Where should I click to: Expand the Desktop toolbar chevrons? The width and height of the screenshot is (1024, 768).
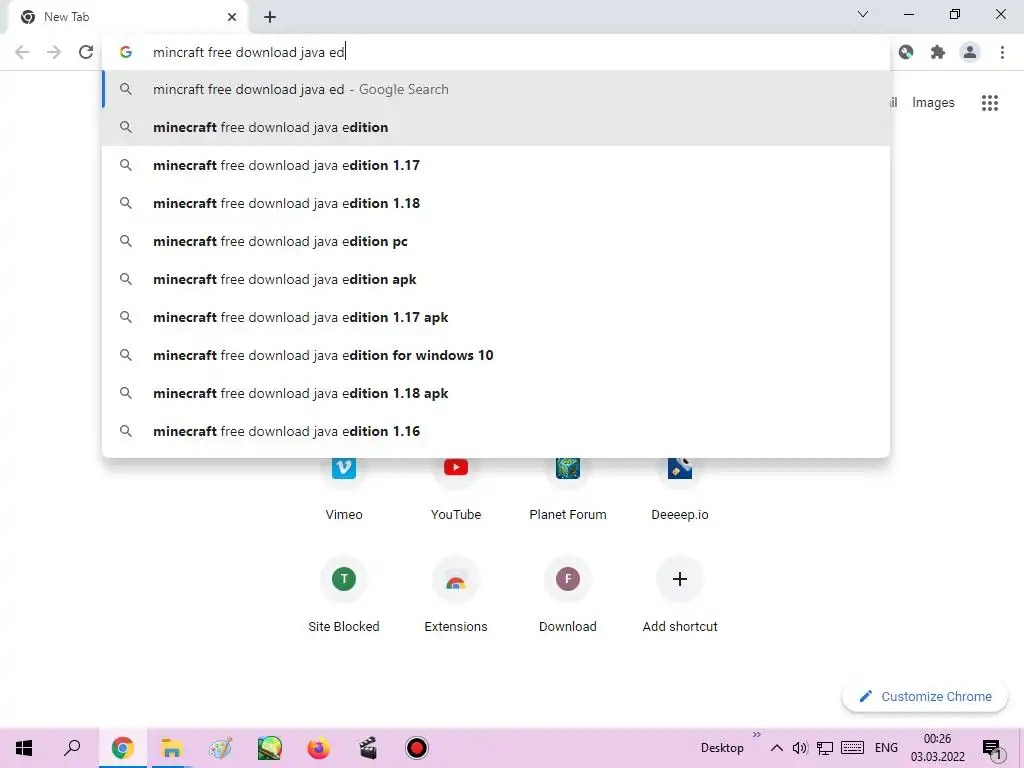click(757, 735)
